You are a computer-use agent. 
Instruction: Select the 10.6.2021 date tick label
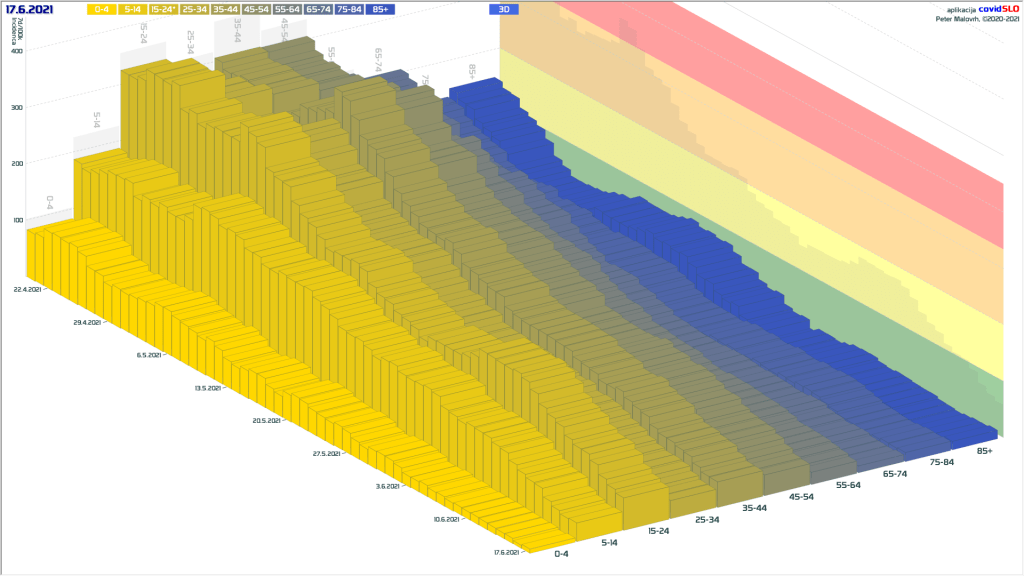(x=447, y=519)
